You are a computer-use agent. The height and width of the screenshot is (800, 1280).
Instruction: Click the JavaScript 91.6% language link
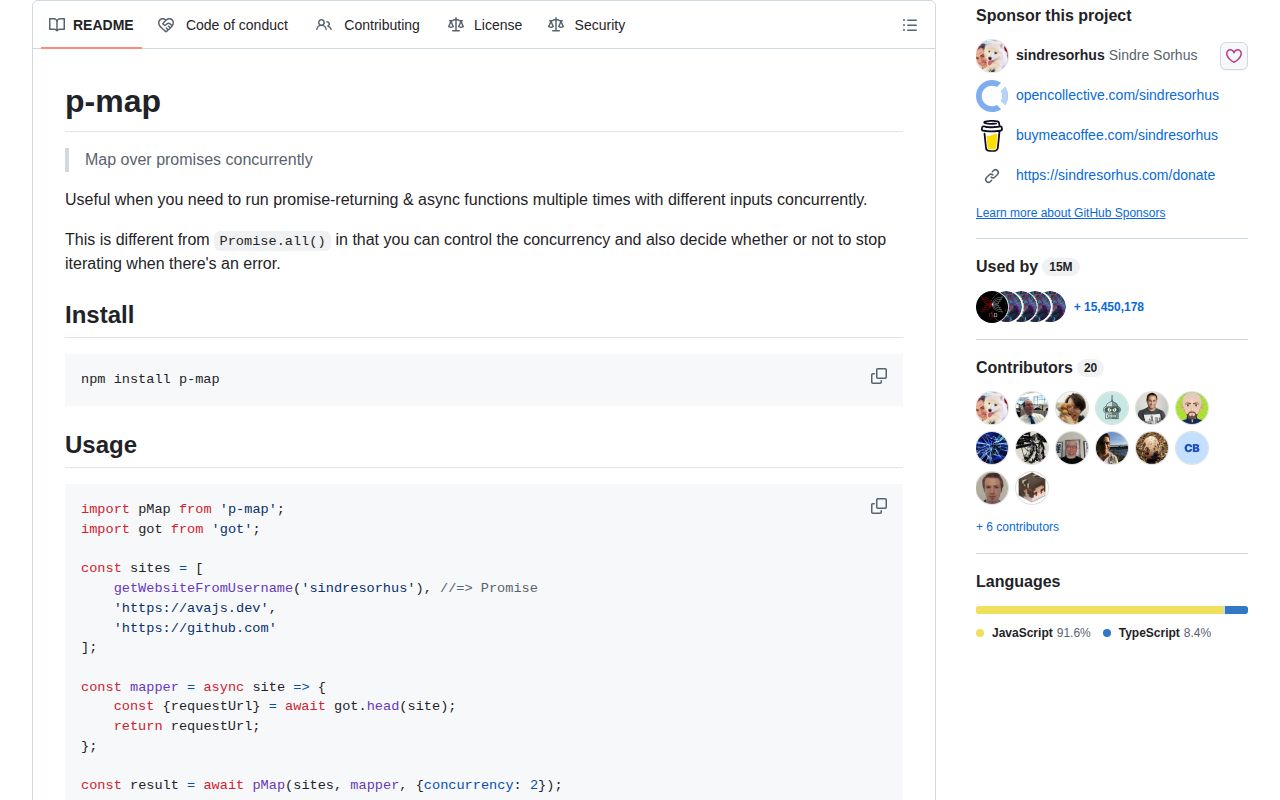click(1033, 633)
